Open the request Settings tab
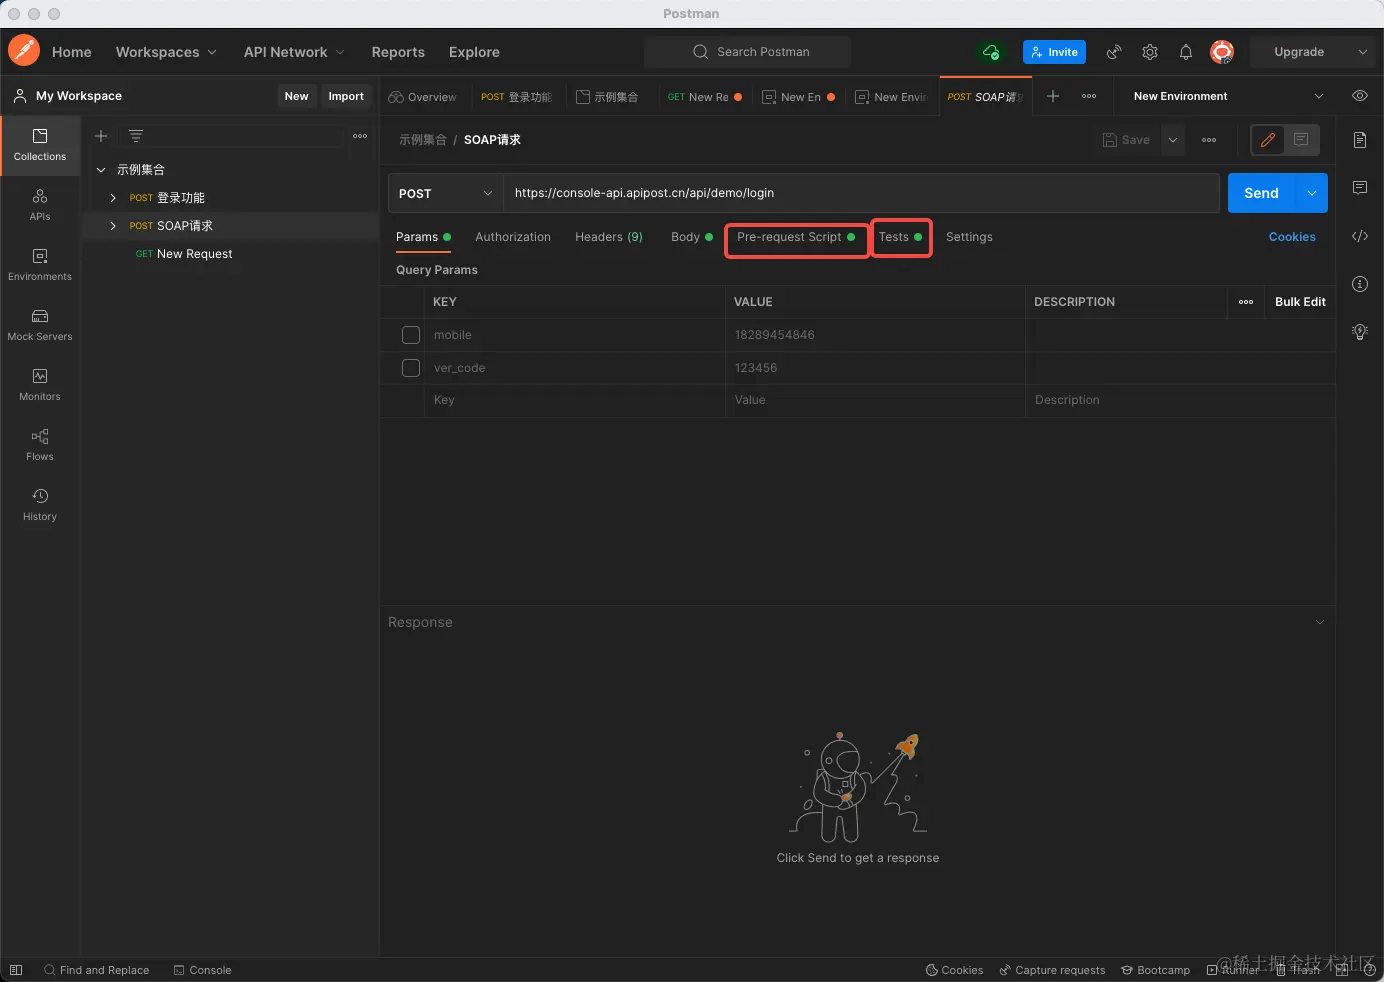The image size is (1384, 982). click(969, 237)
